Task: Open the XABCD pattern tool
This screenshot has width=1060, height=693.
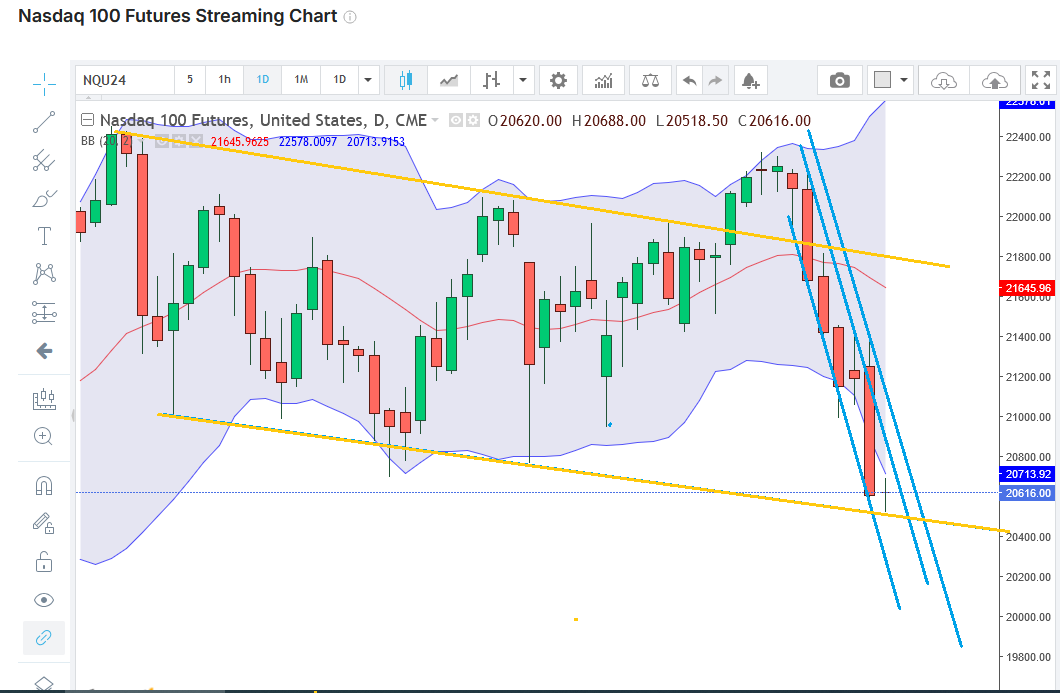Action: [x=44, y=274]
